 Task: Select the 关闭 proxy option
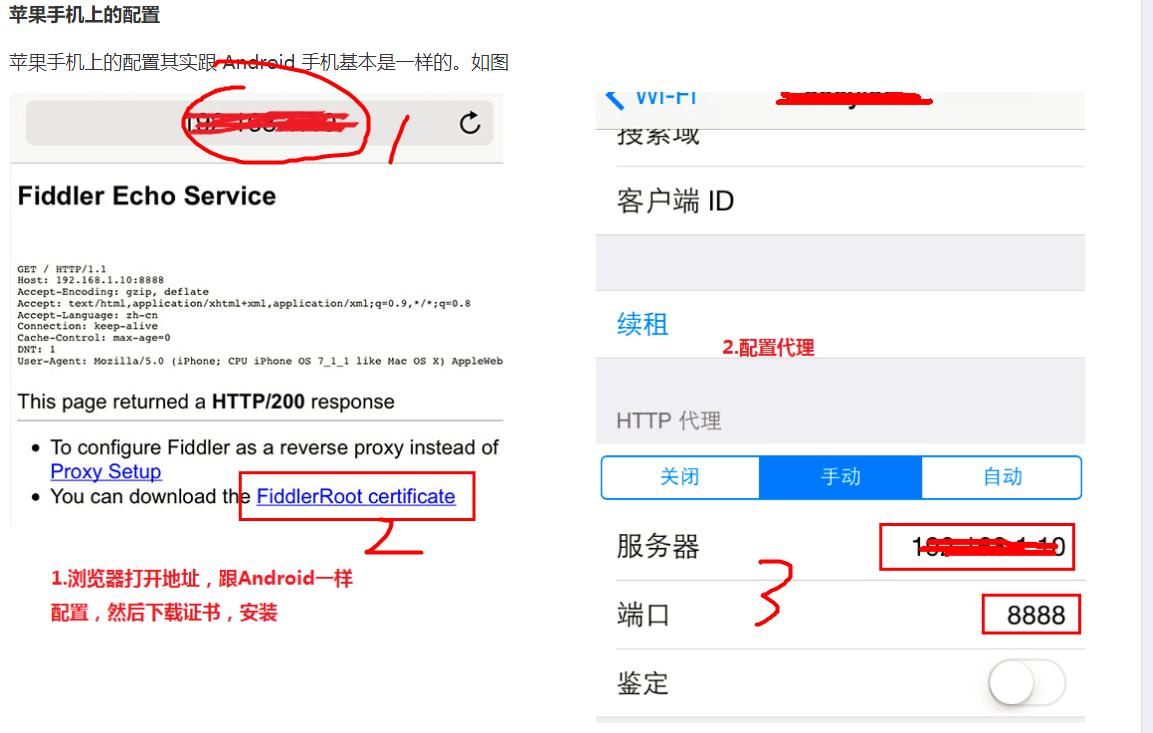tap(680, 477)
